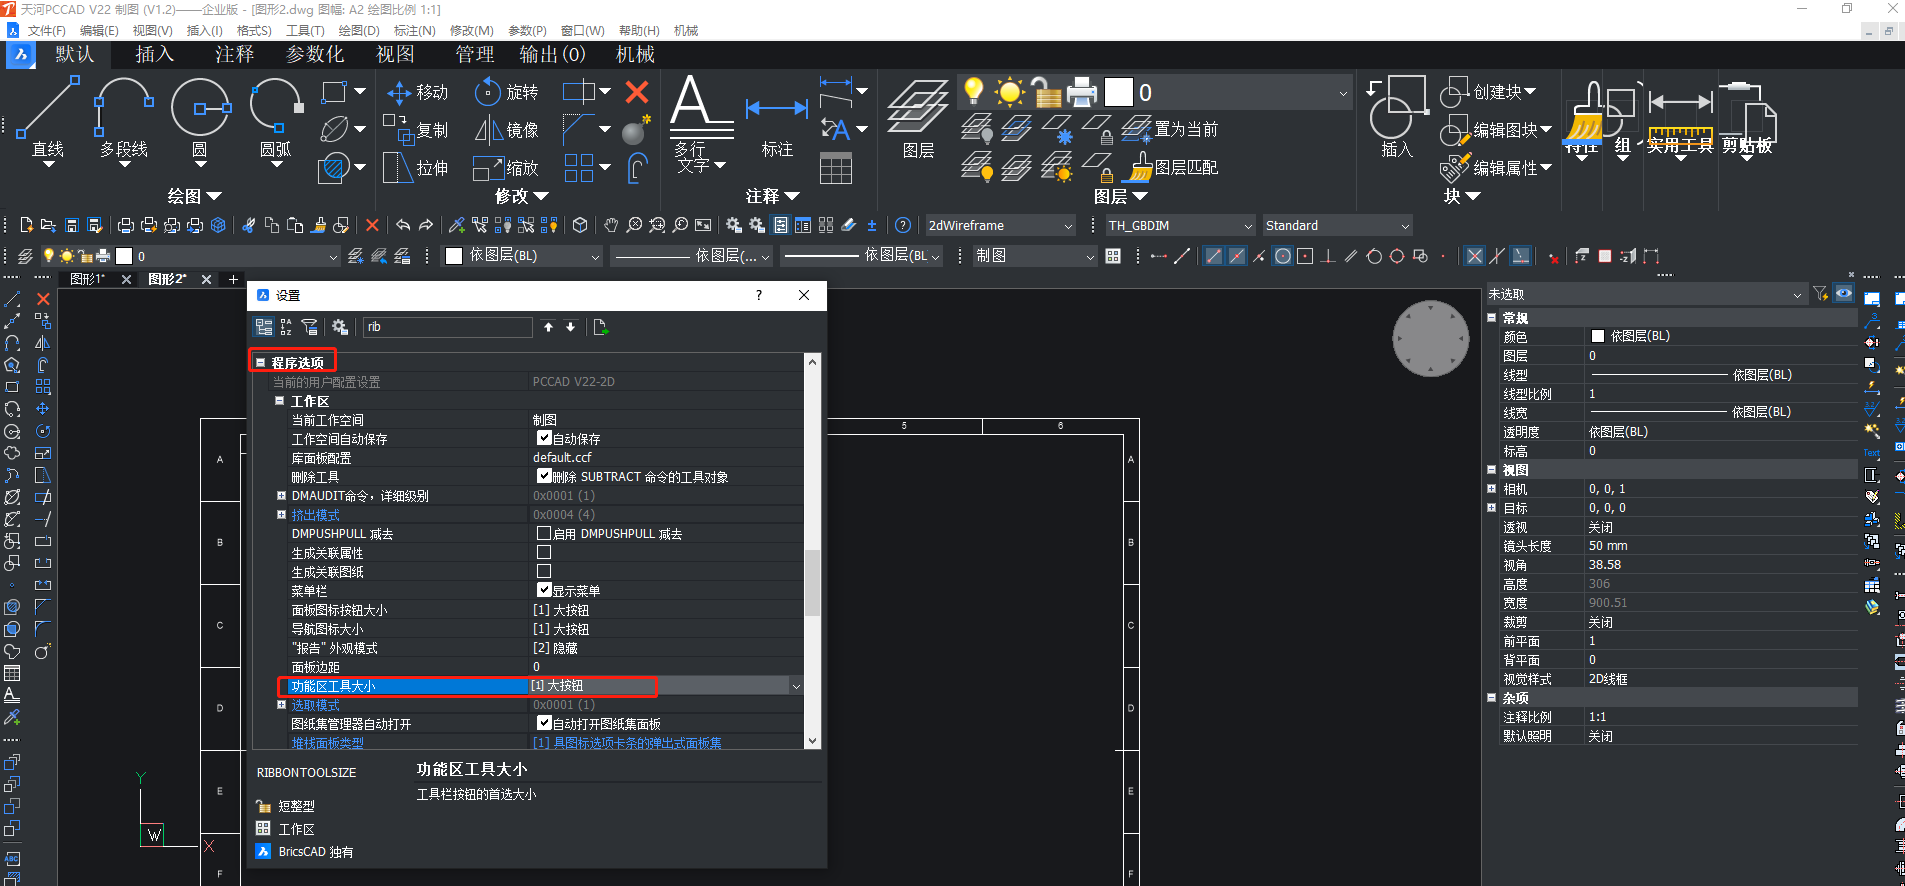Click the 旋转 rotate tool
This screenshot has height=886, width=1905.
506,92
